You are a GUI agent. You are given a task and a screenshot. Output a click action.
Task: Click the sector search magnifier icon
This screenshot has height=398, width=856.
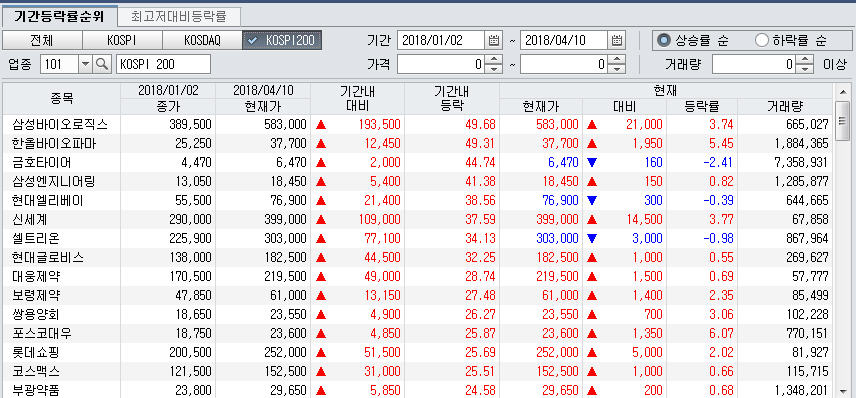coord(102,64)
